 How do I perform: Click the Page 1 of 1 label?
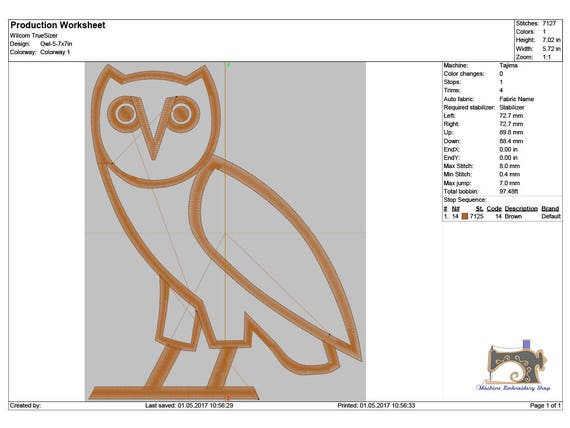click(x=545, y=405)
